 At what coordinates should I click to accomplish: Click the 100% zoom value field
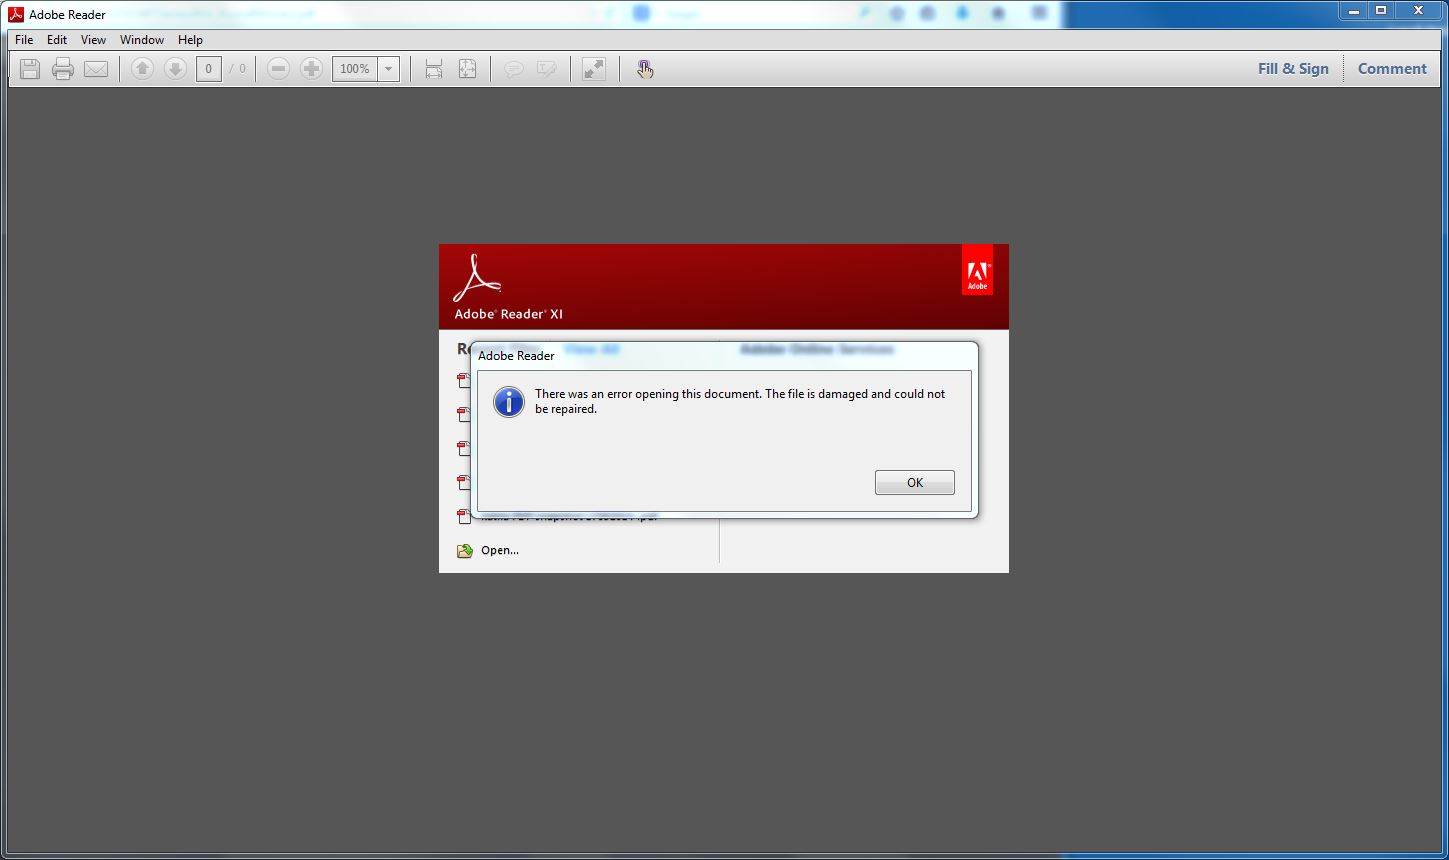point(355,69)
